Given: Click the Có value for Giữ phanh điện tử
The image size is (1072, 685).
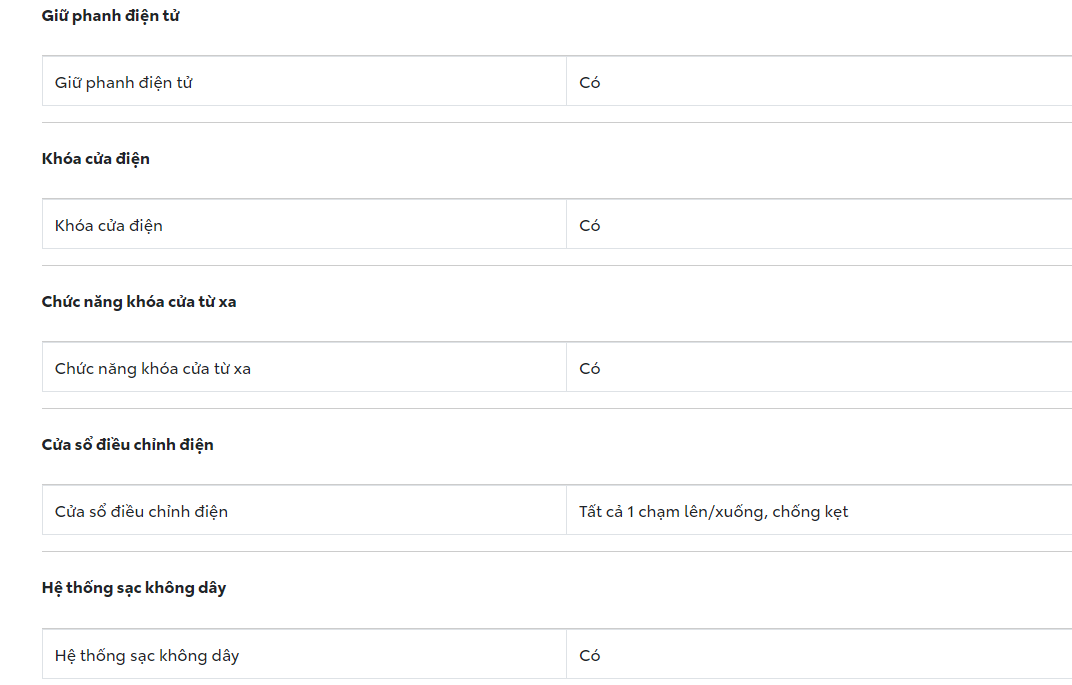Looking at the screenshot, I should click(590, 83).
